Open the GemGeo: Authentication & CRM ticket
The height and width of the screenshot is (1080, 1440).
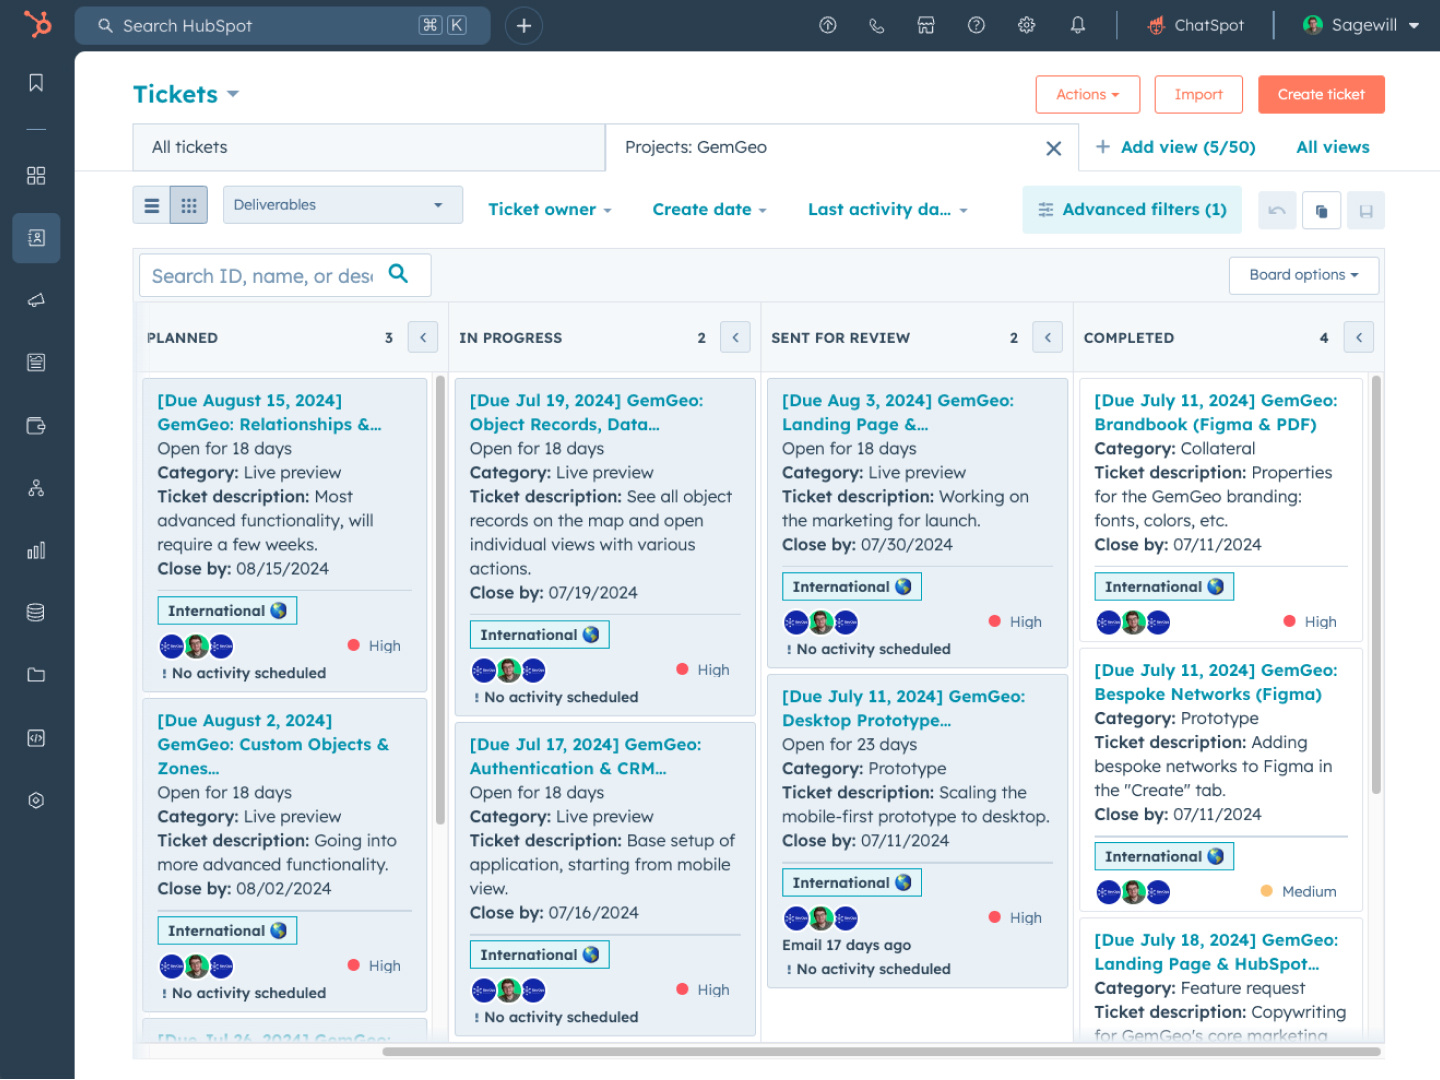[x=585, y=756]
